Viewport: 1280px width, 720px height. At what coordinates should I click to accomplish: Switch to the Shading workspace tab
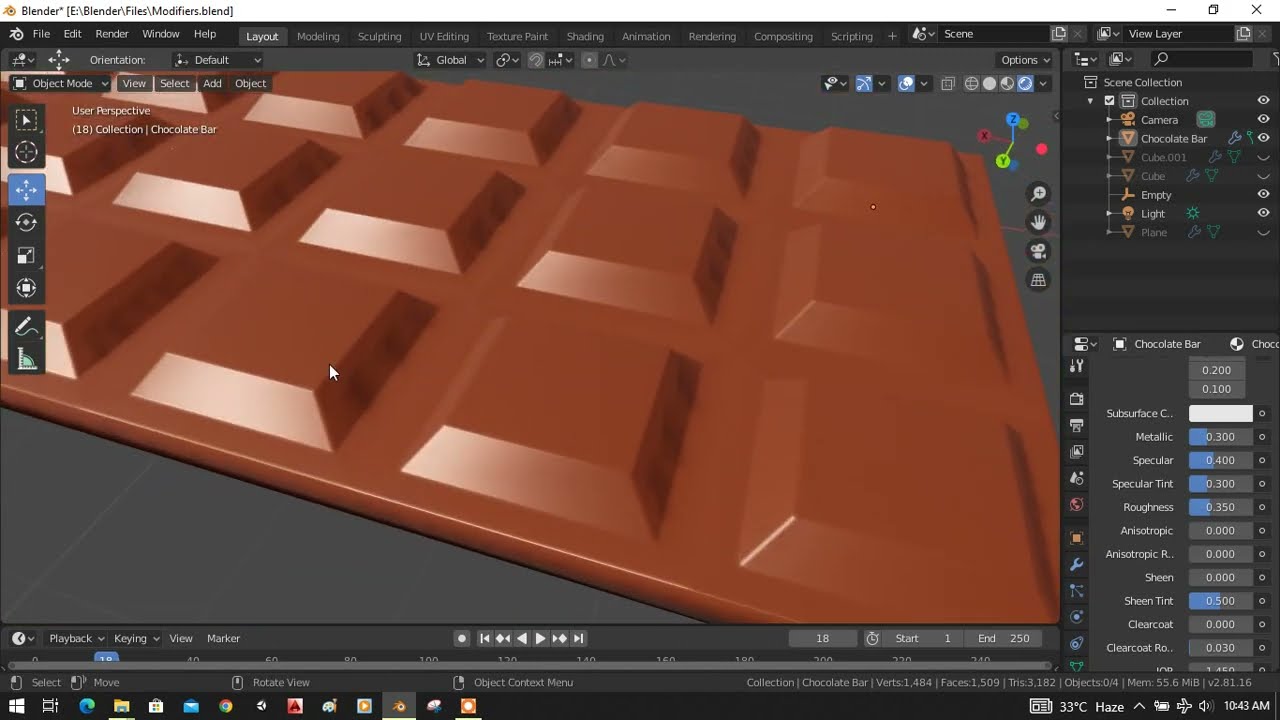click(585, 36)
